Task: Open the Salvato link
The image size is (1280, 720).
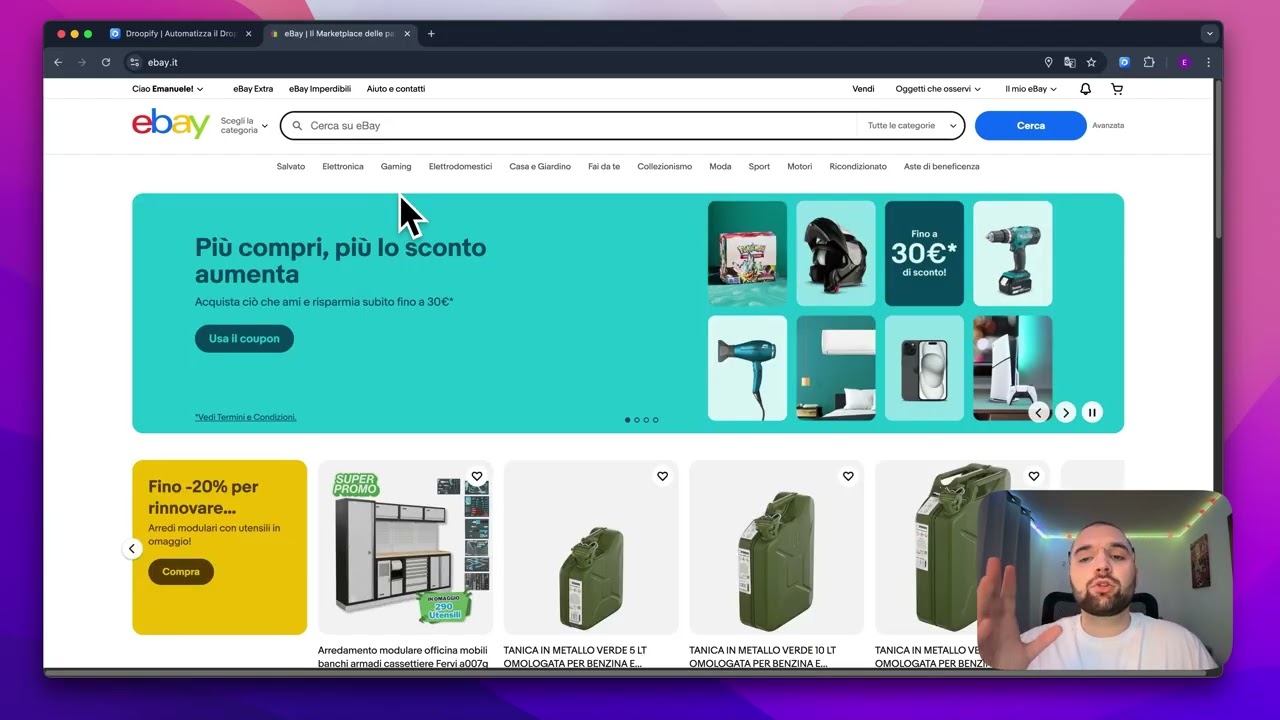Action: (291, 167)
